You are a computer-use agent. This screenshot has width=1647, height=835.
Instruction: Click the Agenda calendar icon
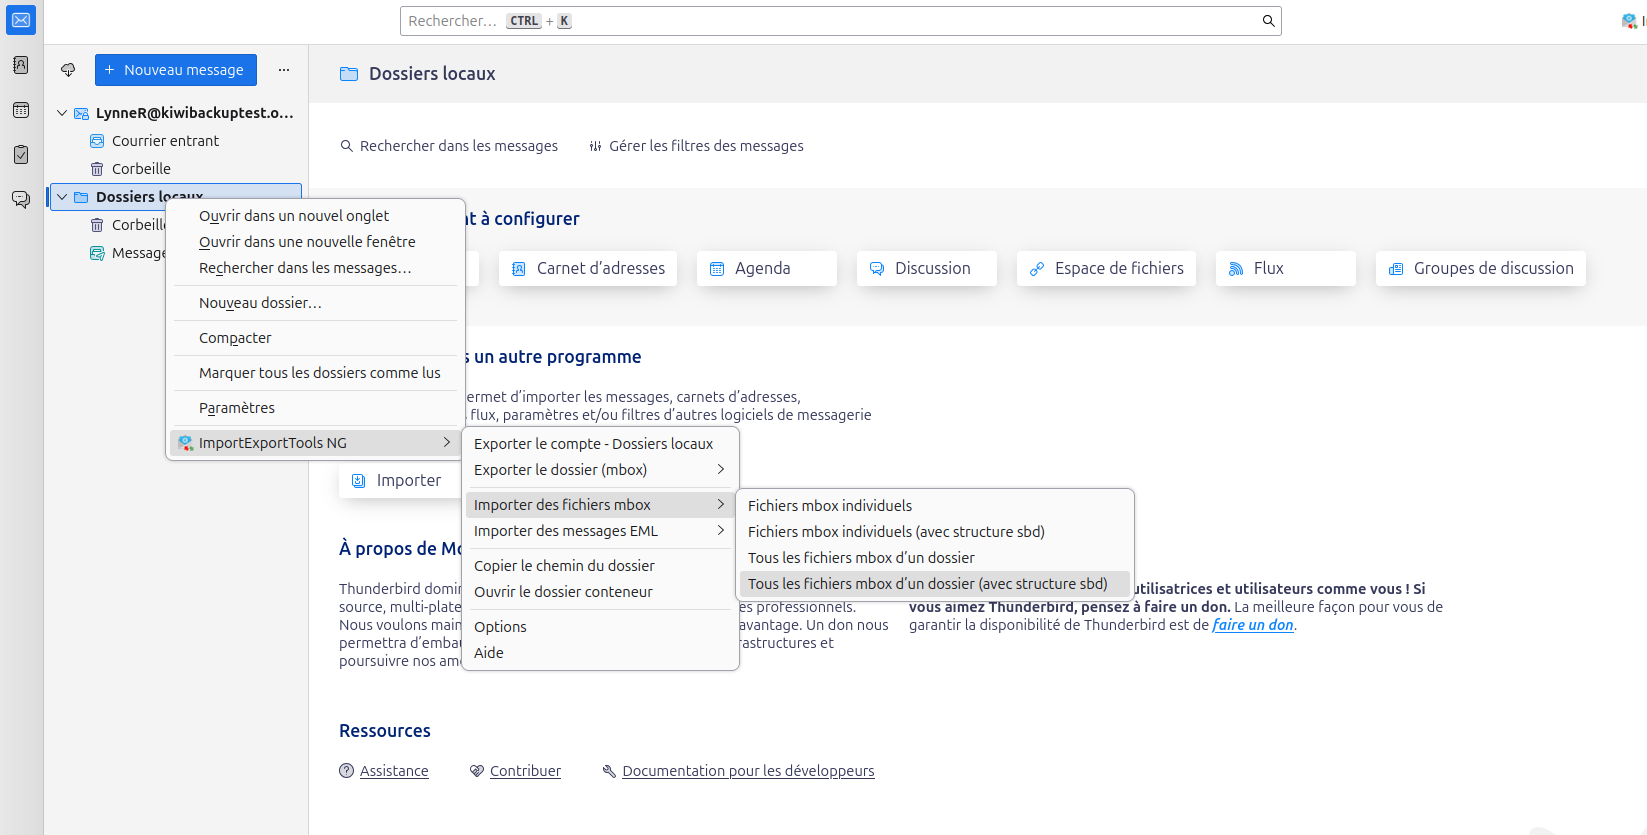point(717,269)
